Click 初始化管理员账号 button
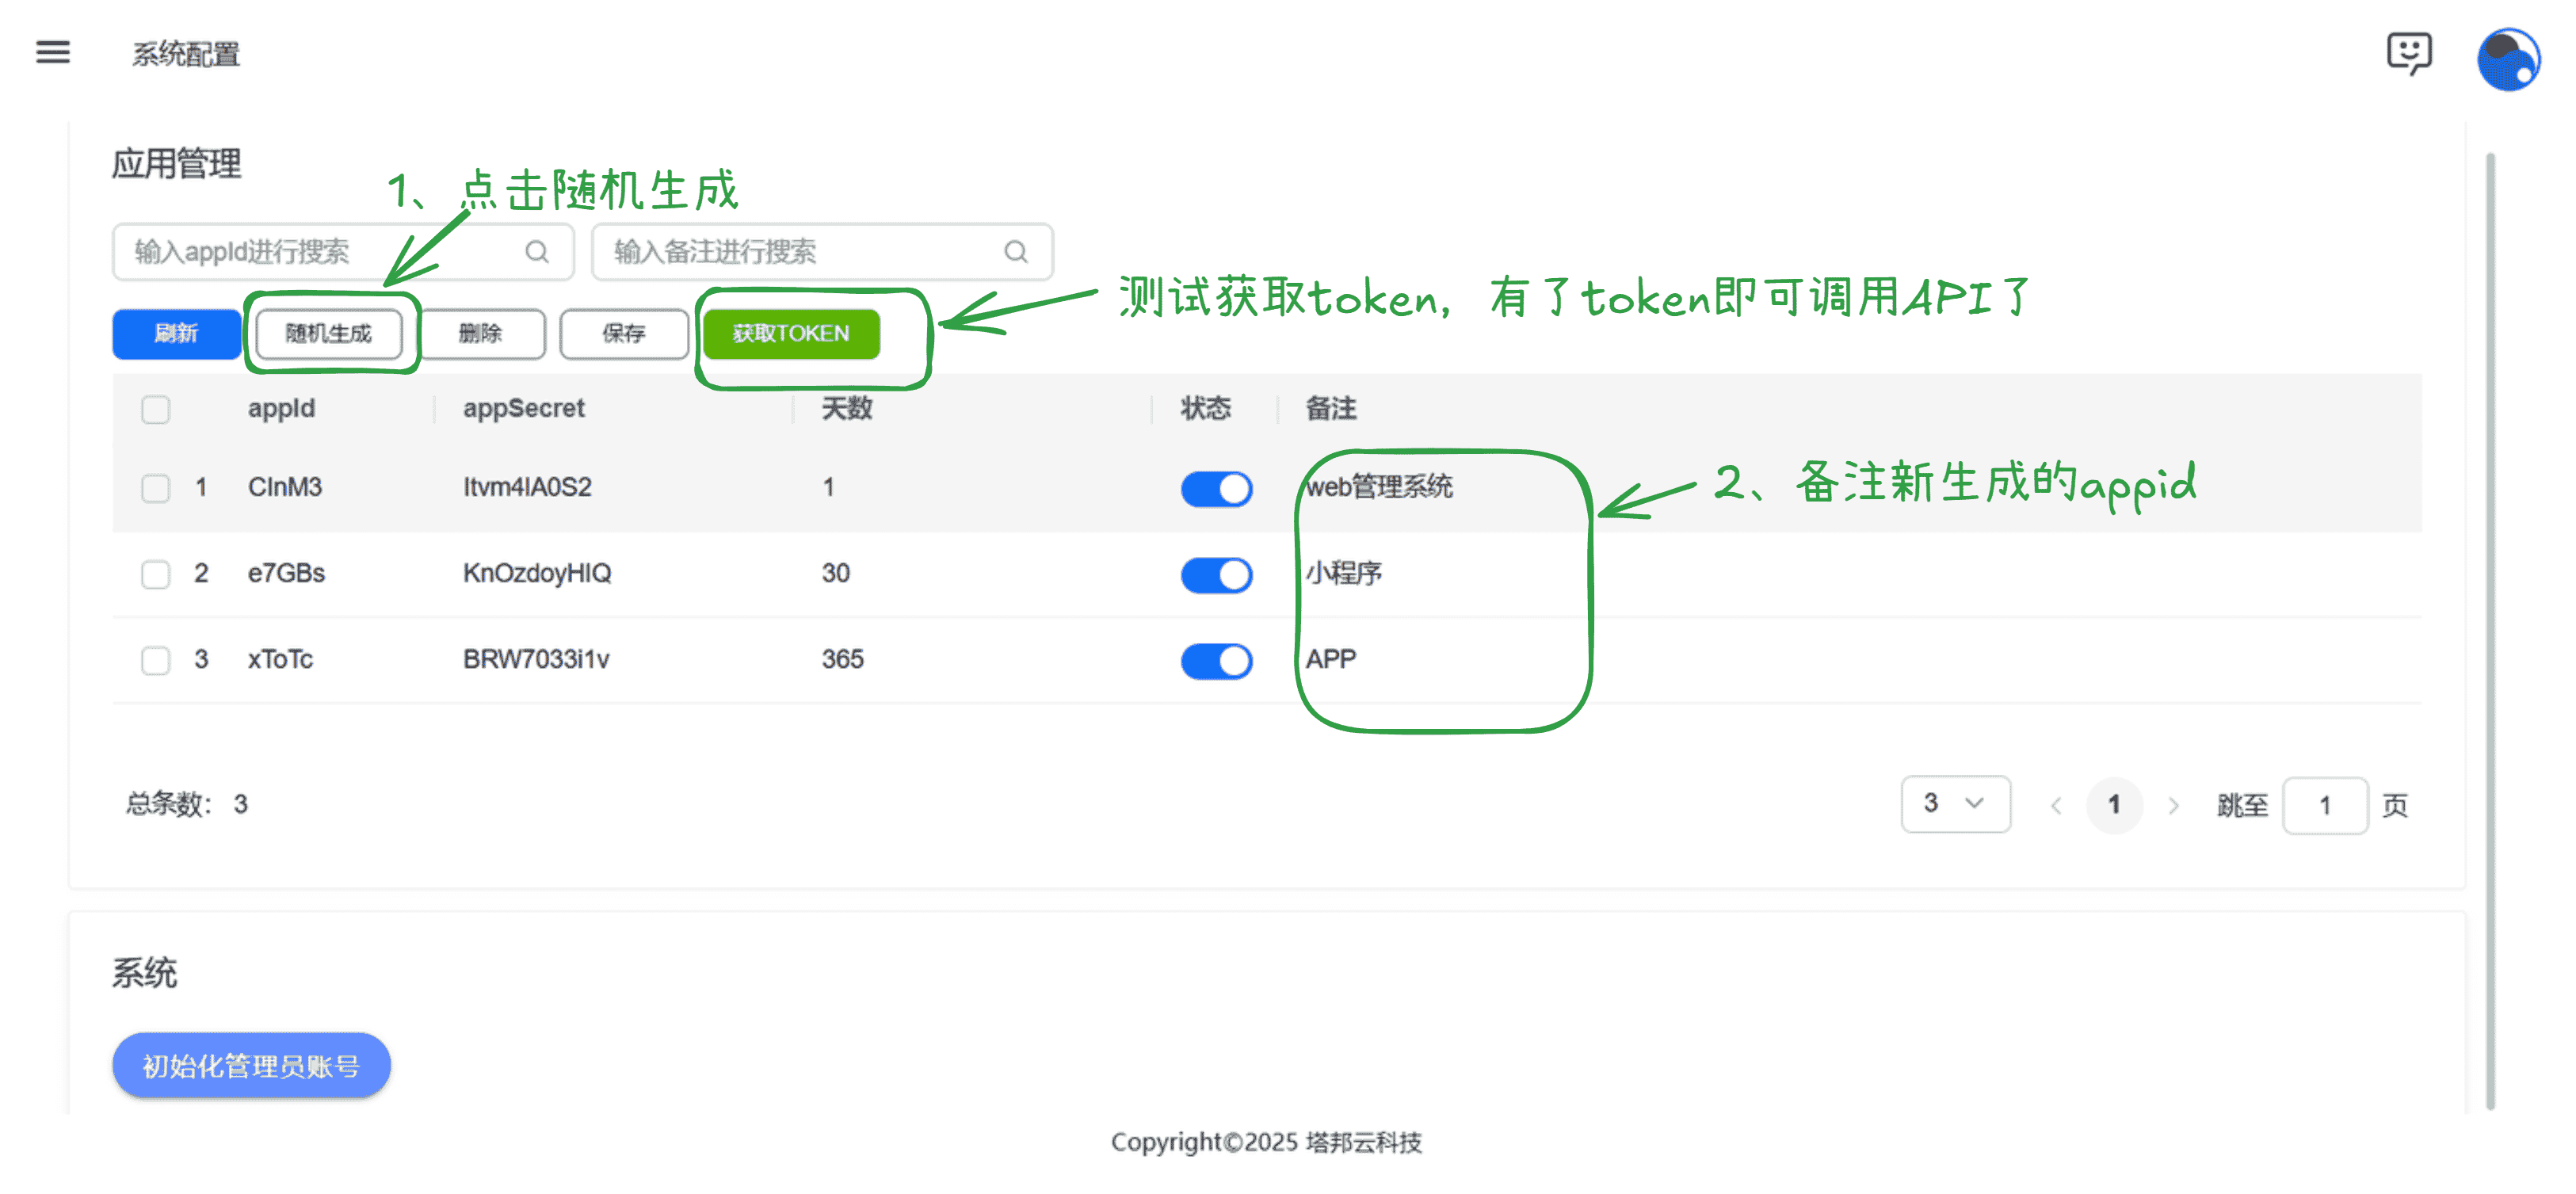Image resolution: width=2576 pixels, height=1194 pixels. [251, 1066]
